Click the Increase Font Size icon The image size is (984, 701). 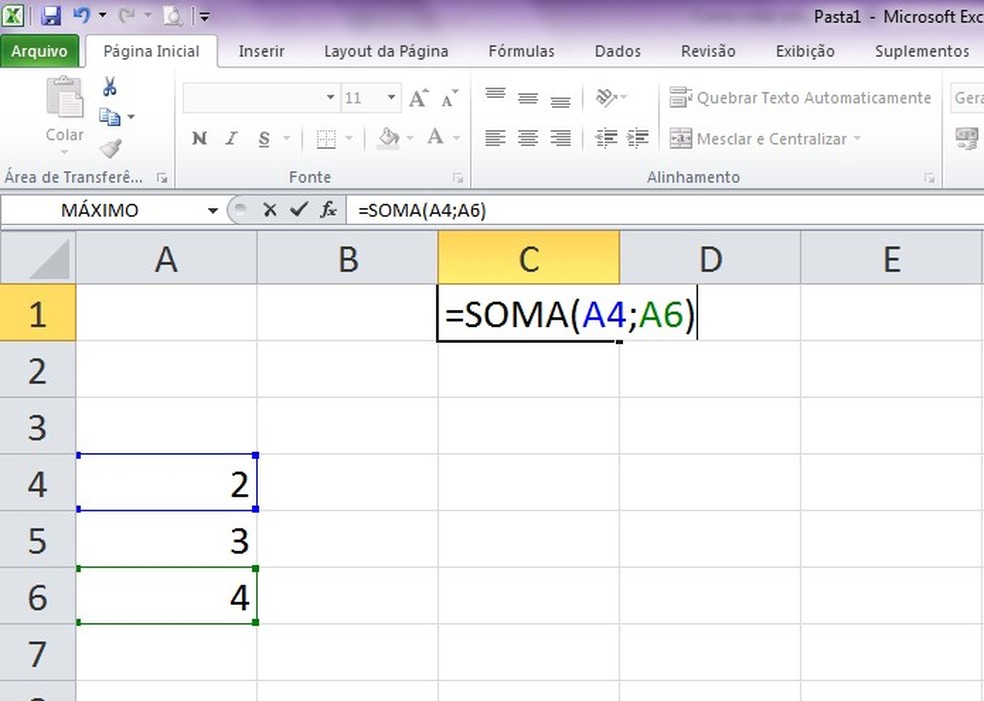pos(419,98)
